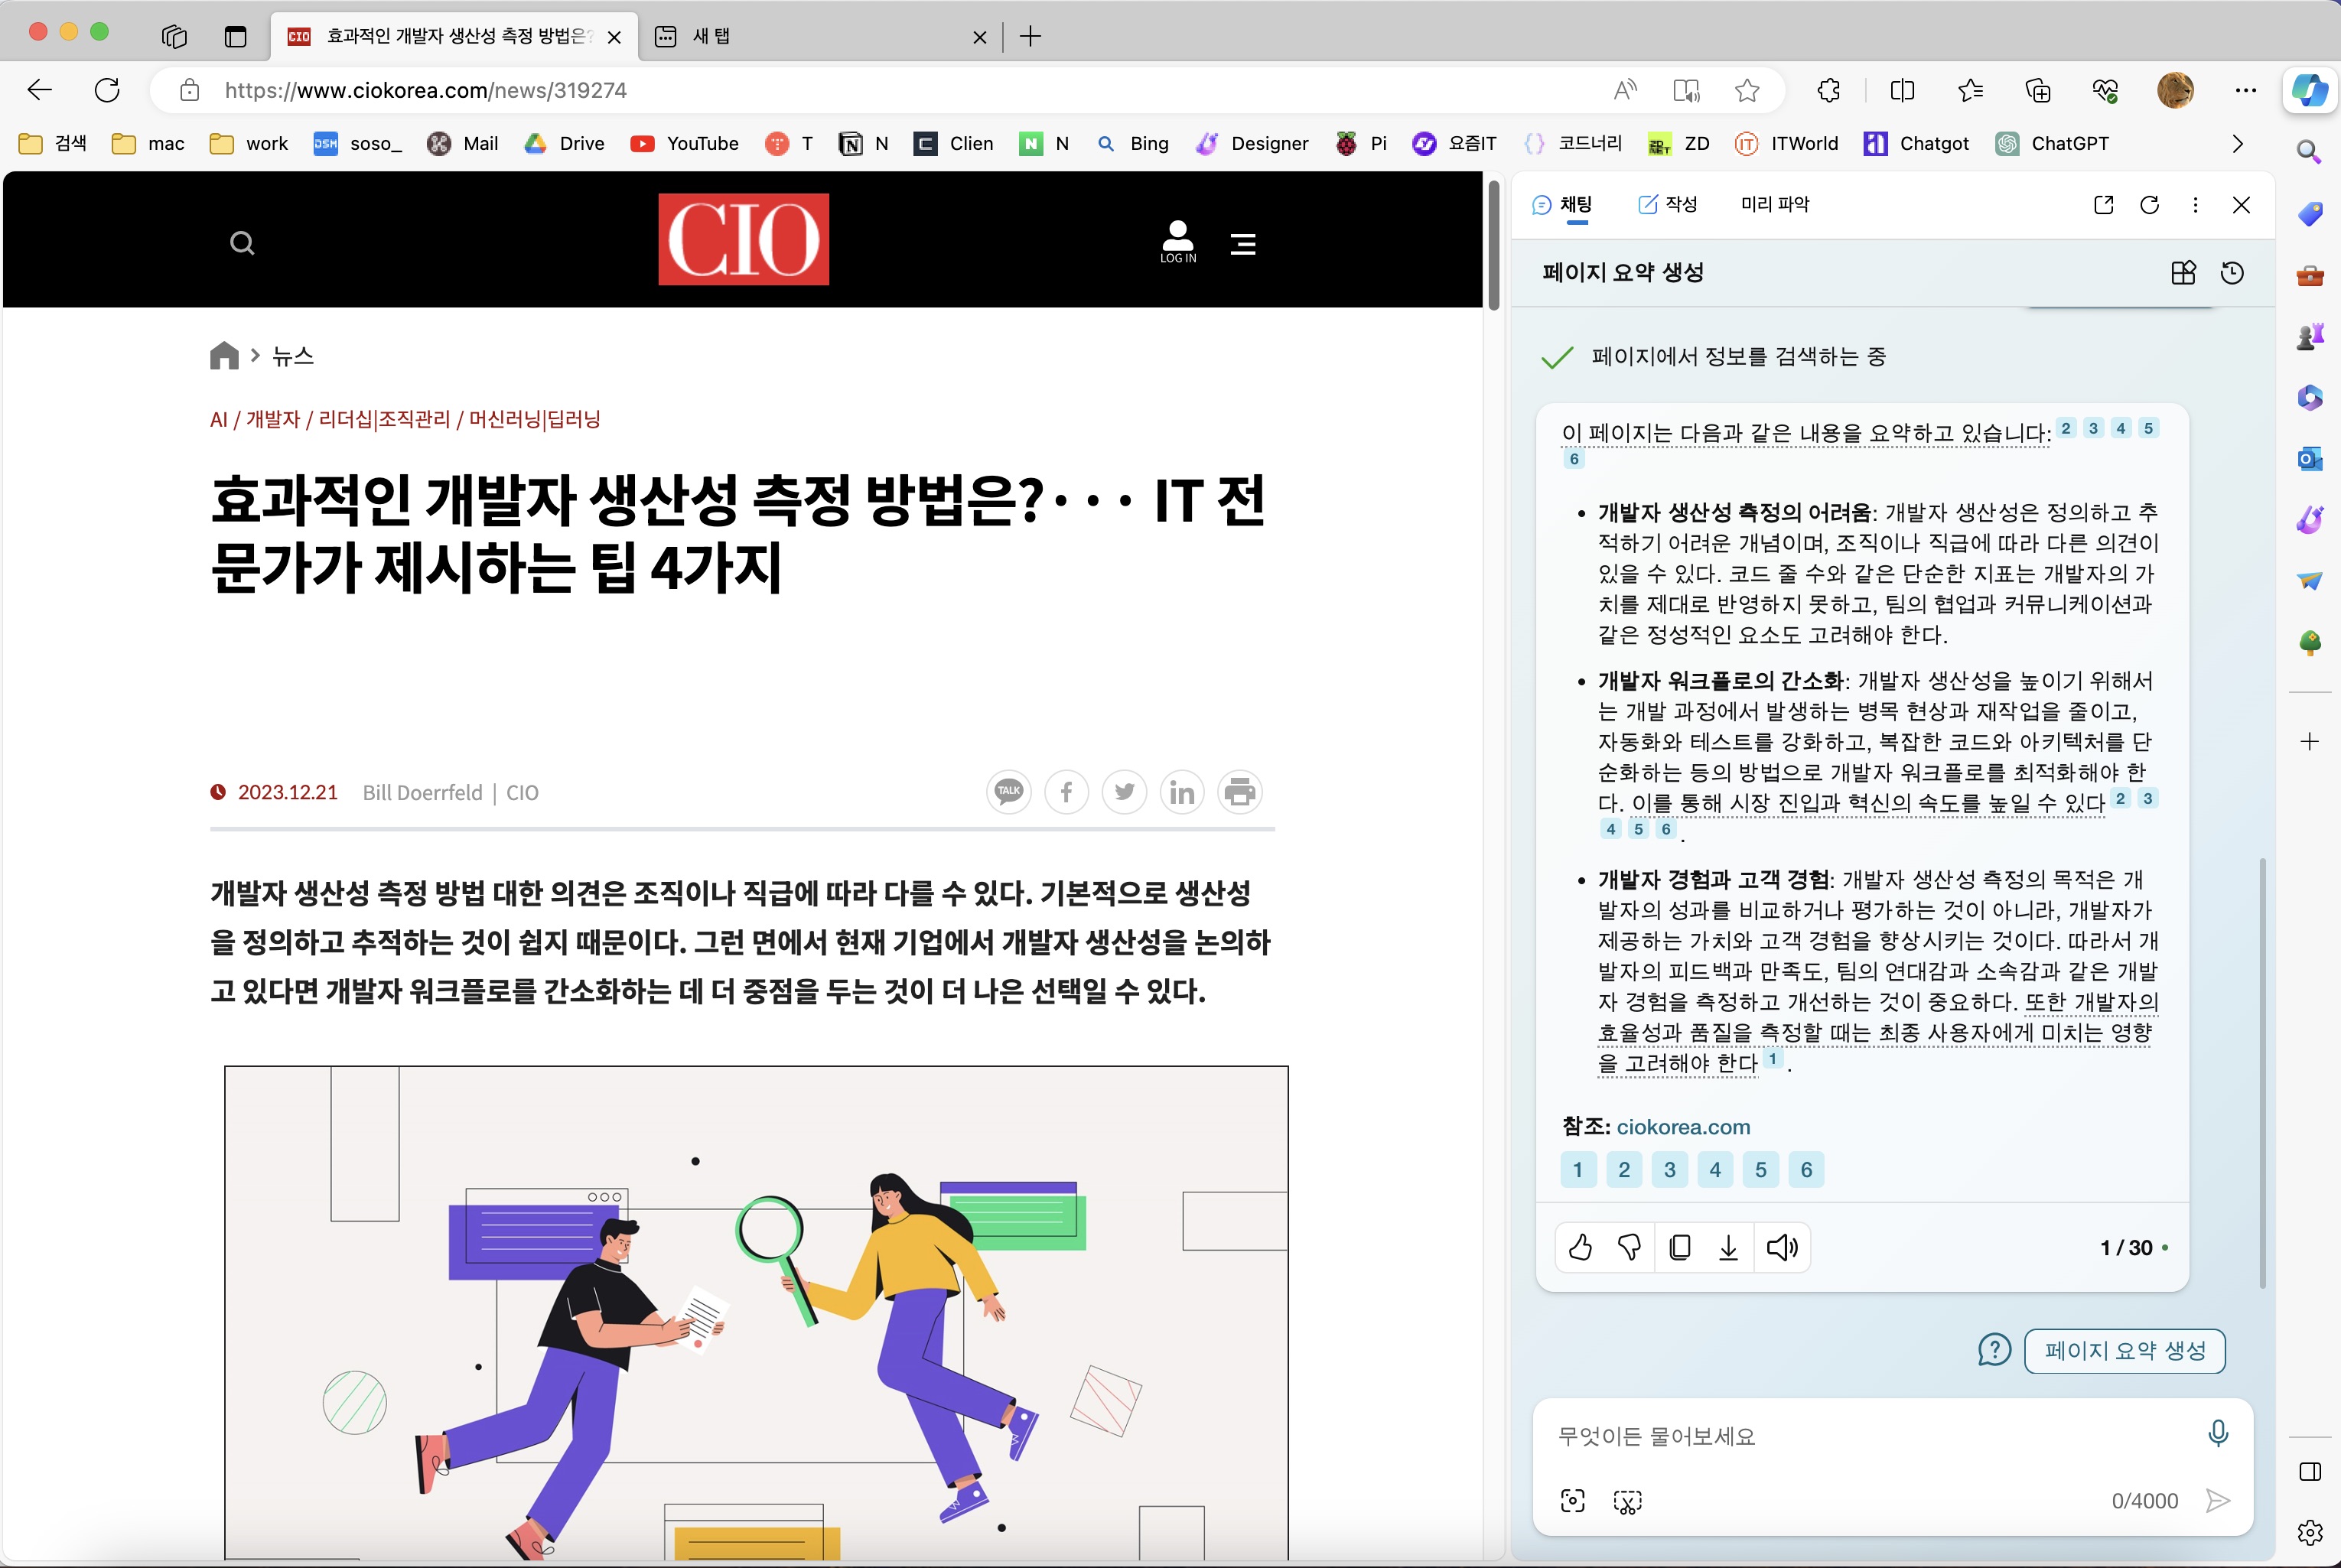Open Copilot pane more options menu
This screenshot has width=2341, height=1568.
pos(2195,205)
